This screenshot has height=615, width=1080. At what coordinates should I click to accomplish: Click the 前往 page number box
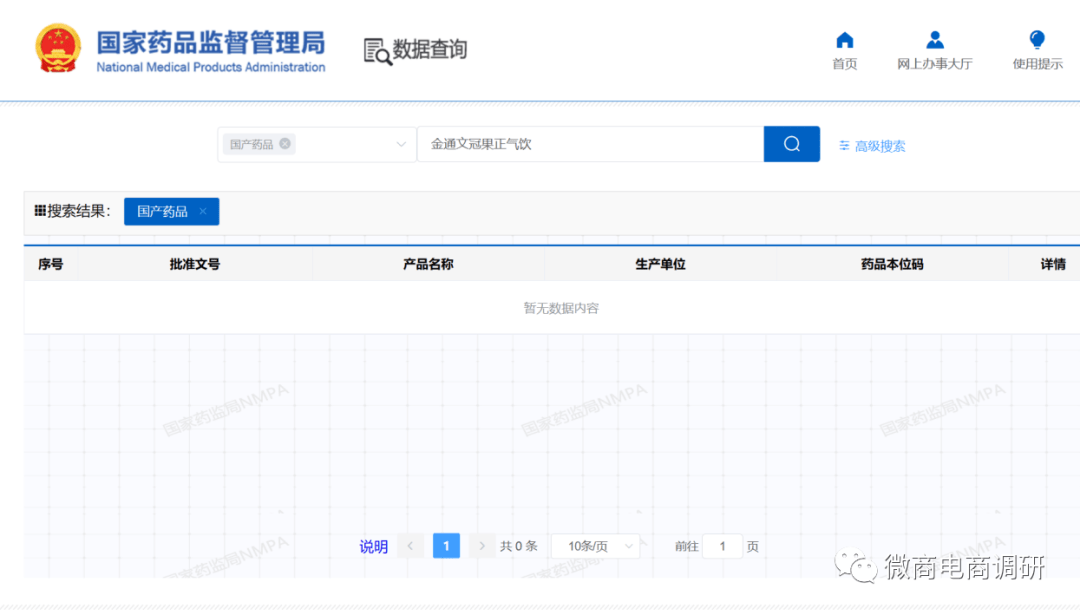pyautogui.click(x=721, y=545)
